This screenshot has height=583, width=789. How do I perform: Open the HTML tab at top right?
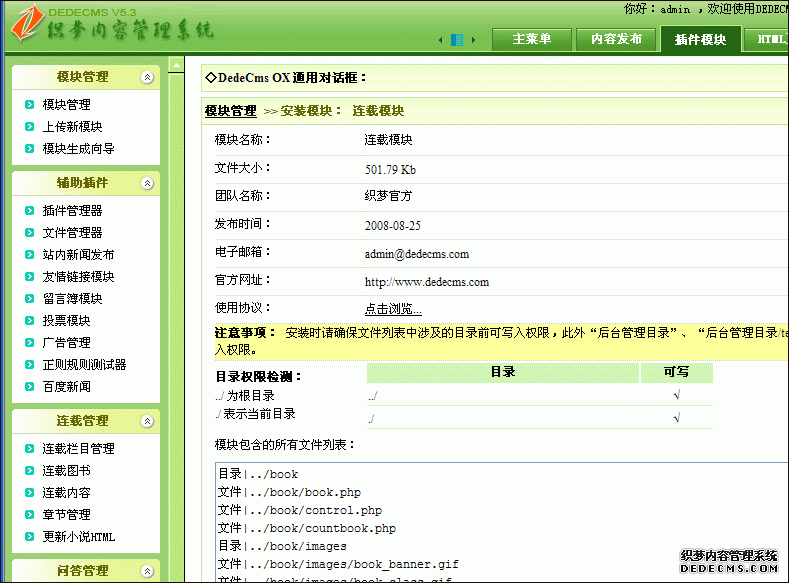coord(767,39)
